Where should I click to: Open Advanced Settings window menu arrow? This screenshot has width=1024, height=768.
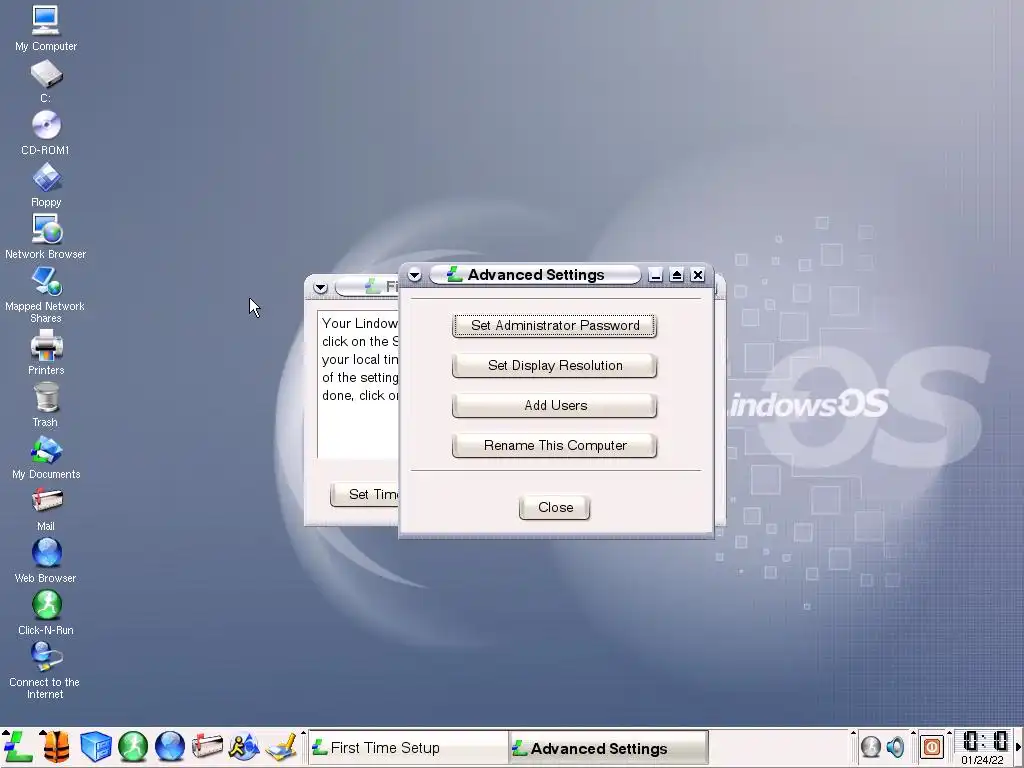click(x=414, y=276)
